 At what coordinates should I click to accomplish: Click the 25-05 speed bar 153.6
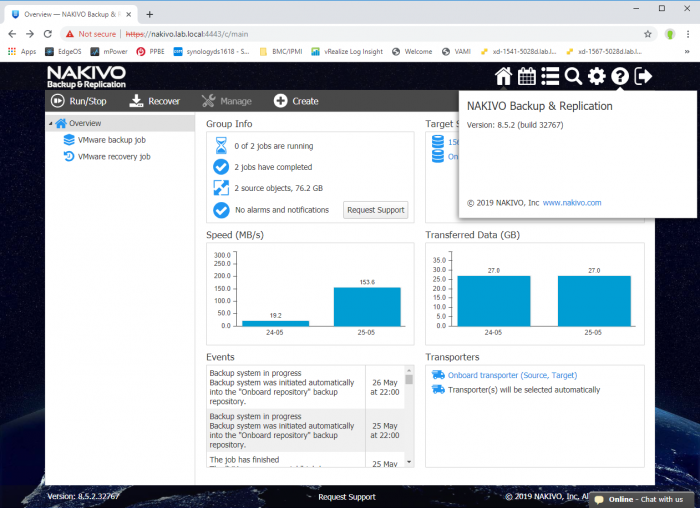[367, 307]
